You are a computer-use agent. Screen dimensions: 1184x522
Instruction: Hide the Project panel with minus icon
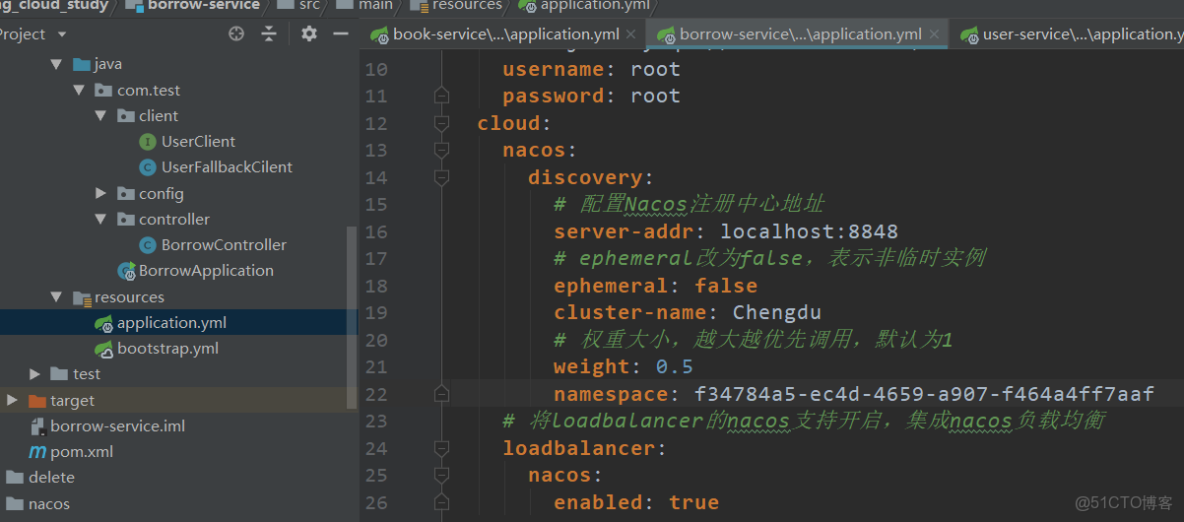coord(341,34)
